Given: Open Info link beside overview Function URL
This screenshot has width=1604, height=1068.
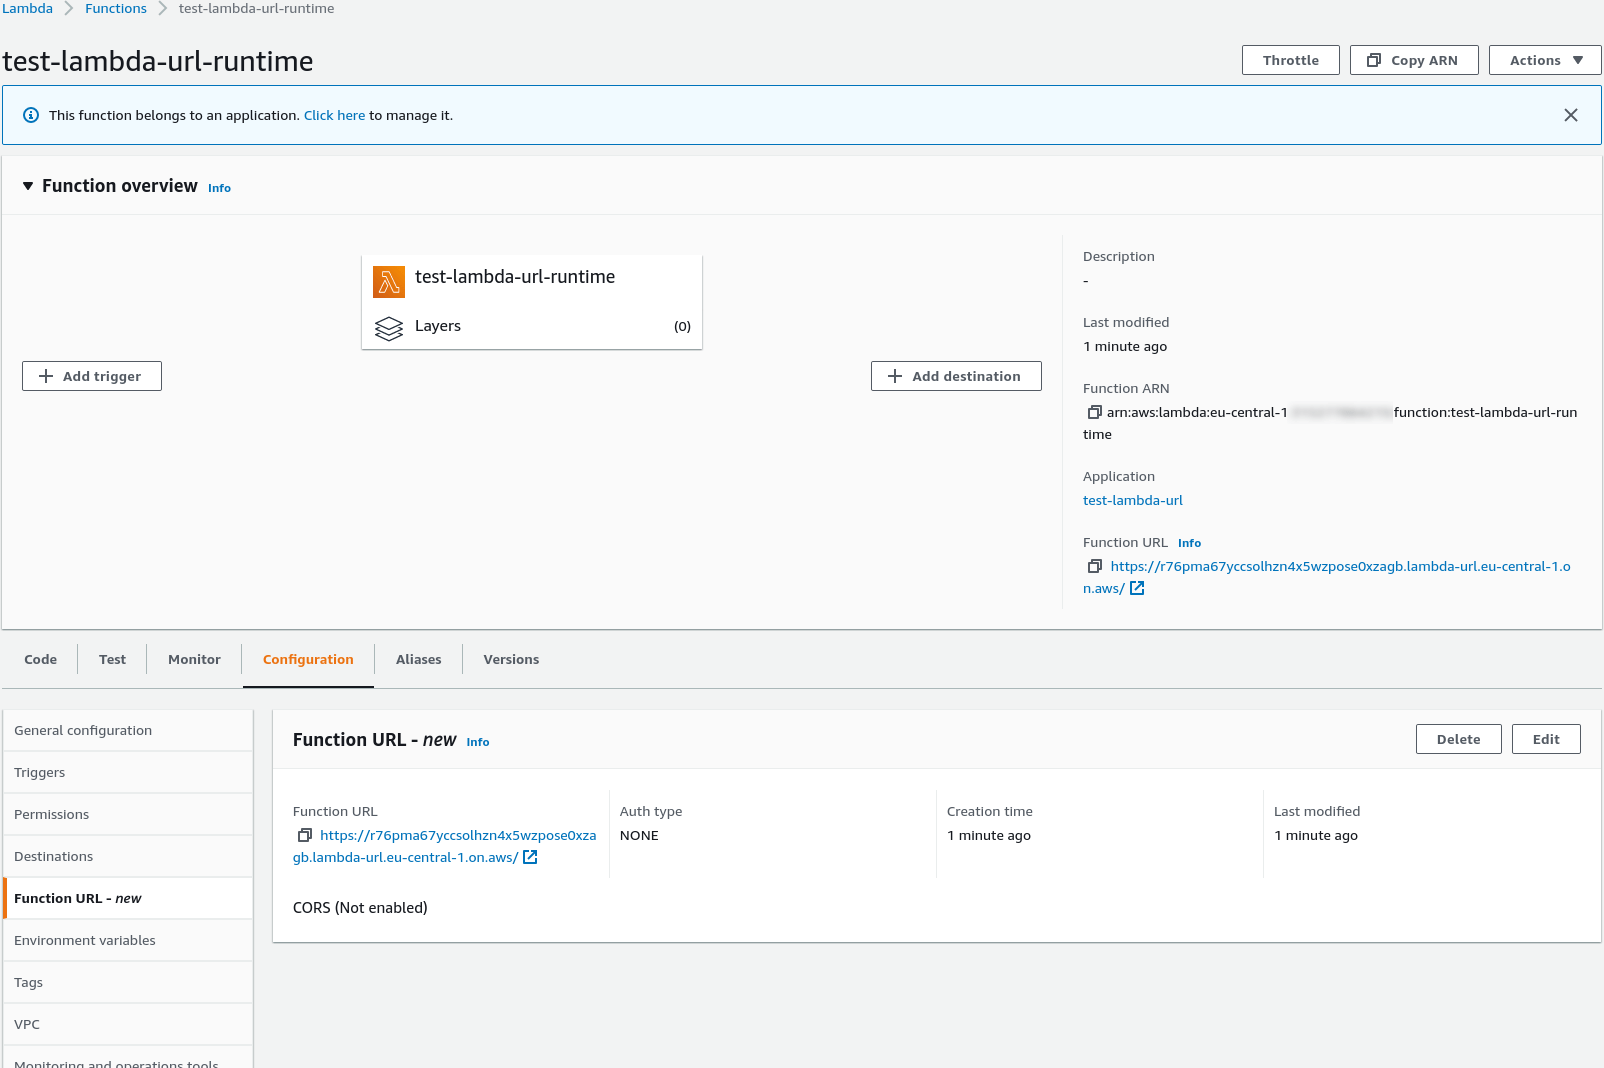Looking at the screenshot, I should pos(1189,543).
